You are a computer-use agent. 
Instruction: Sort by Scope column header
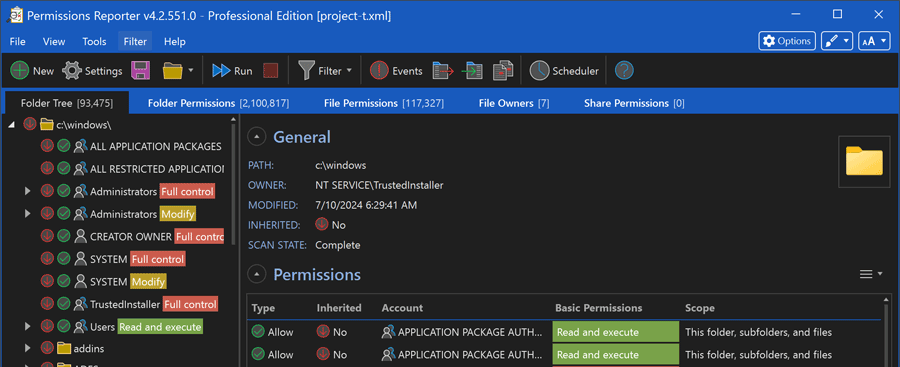tap(700, 308)
